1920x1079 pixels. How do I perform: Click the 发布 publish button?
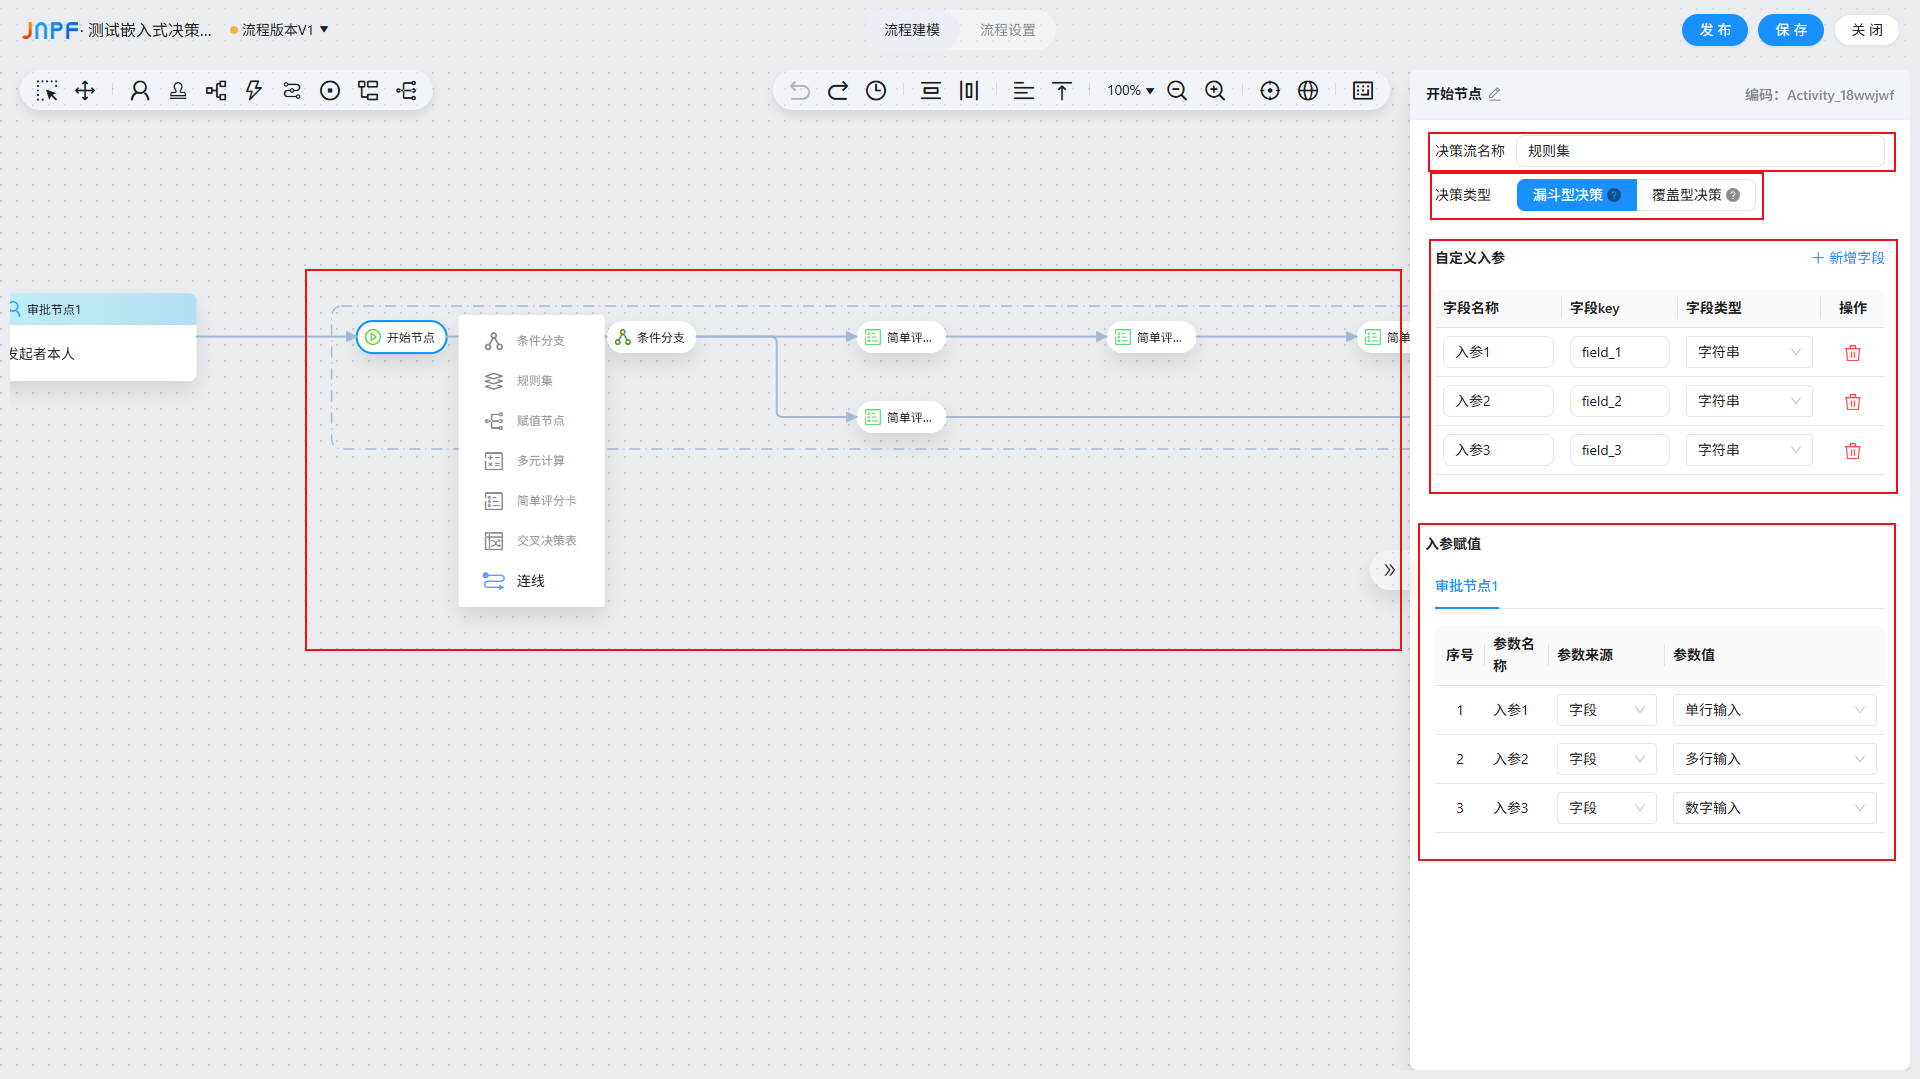point(1714,30)
